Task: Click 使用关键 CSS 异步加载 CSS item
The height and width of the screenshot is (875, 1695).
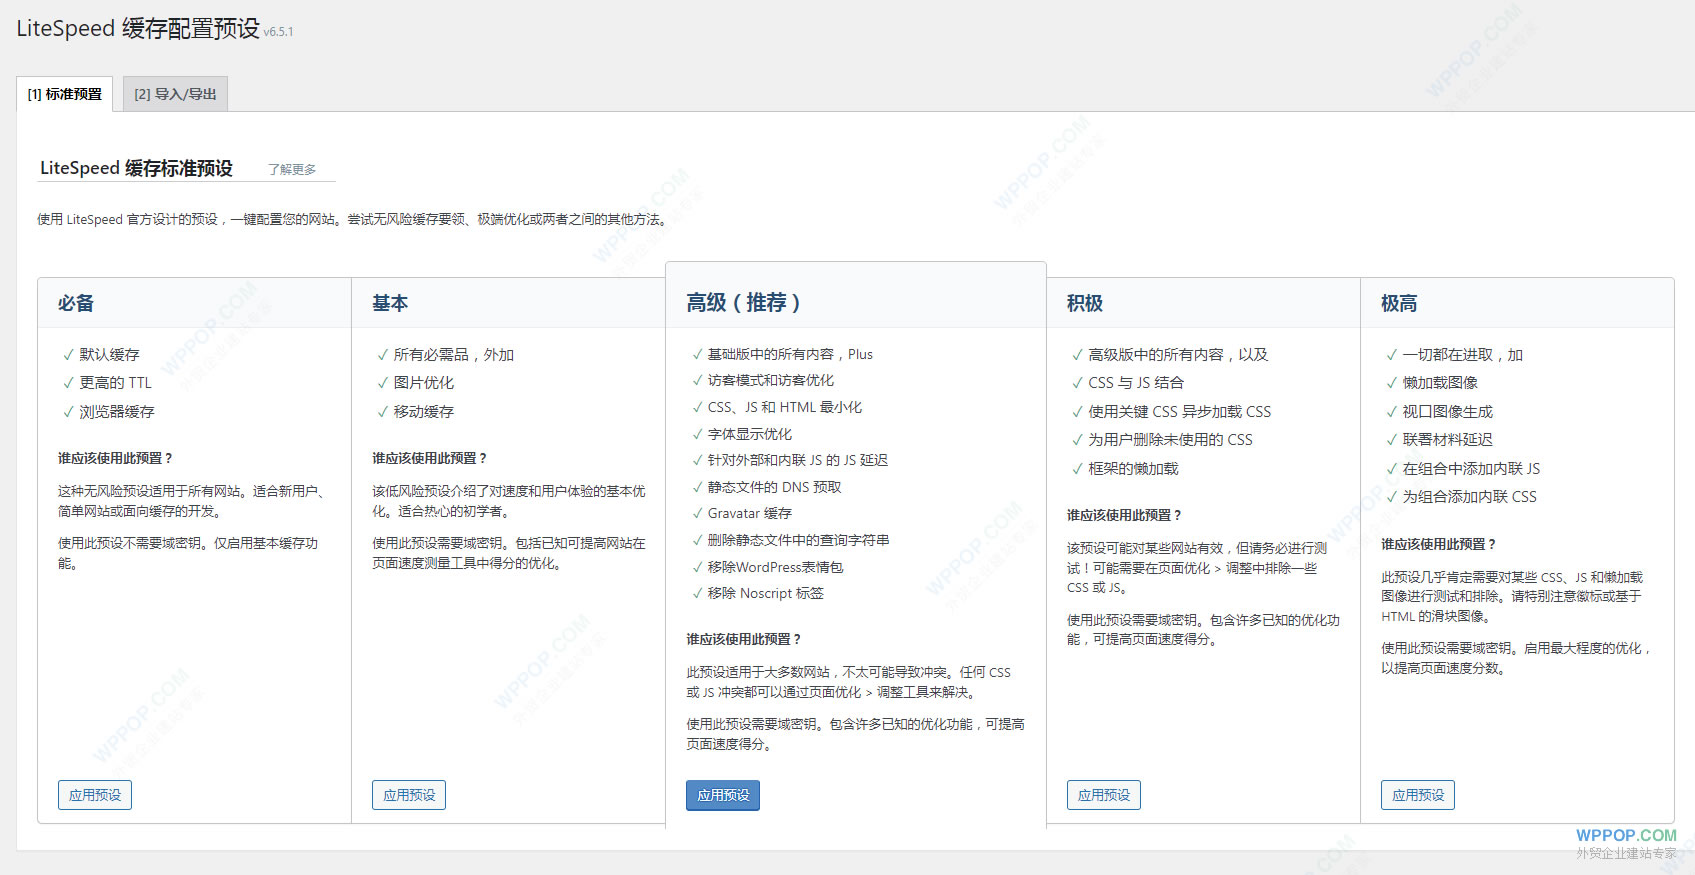Action: 1179,412
